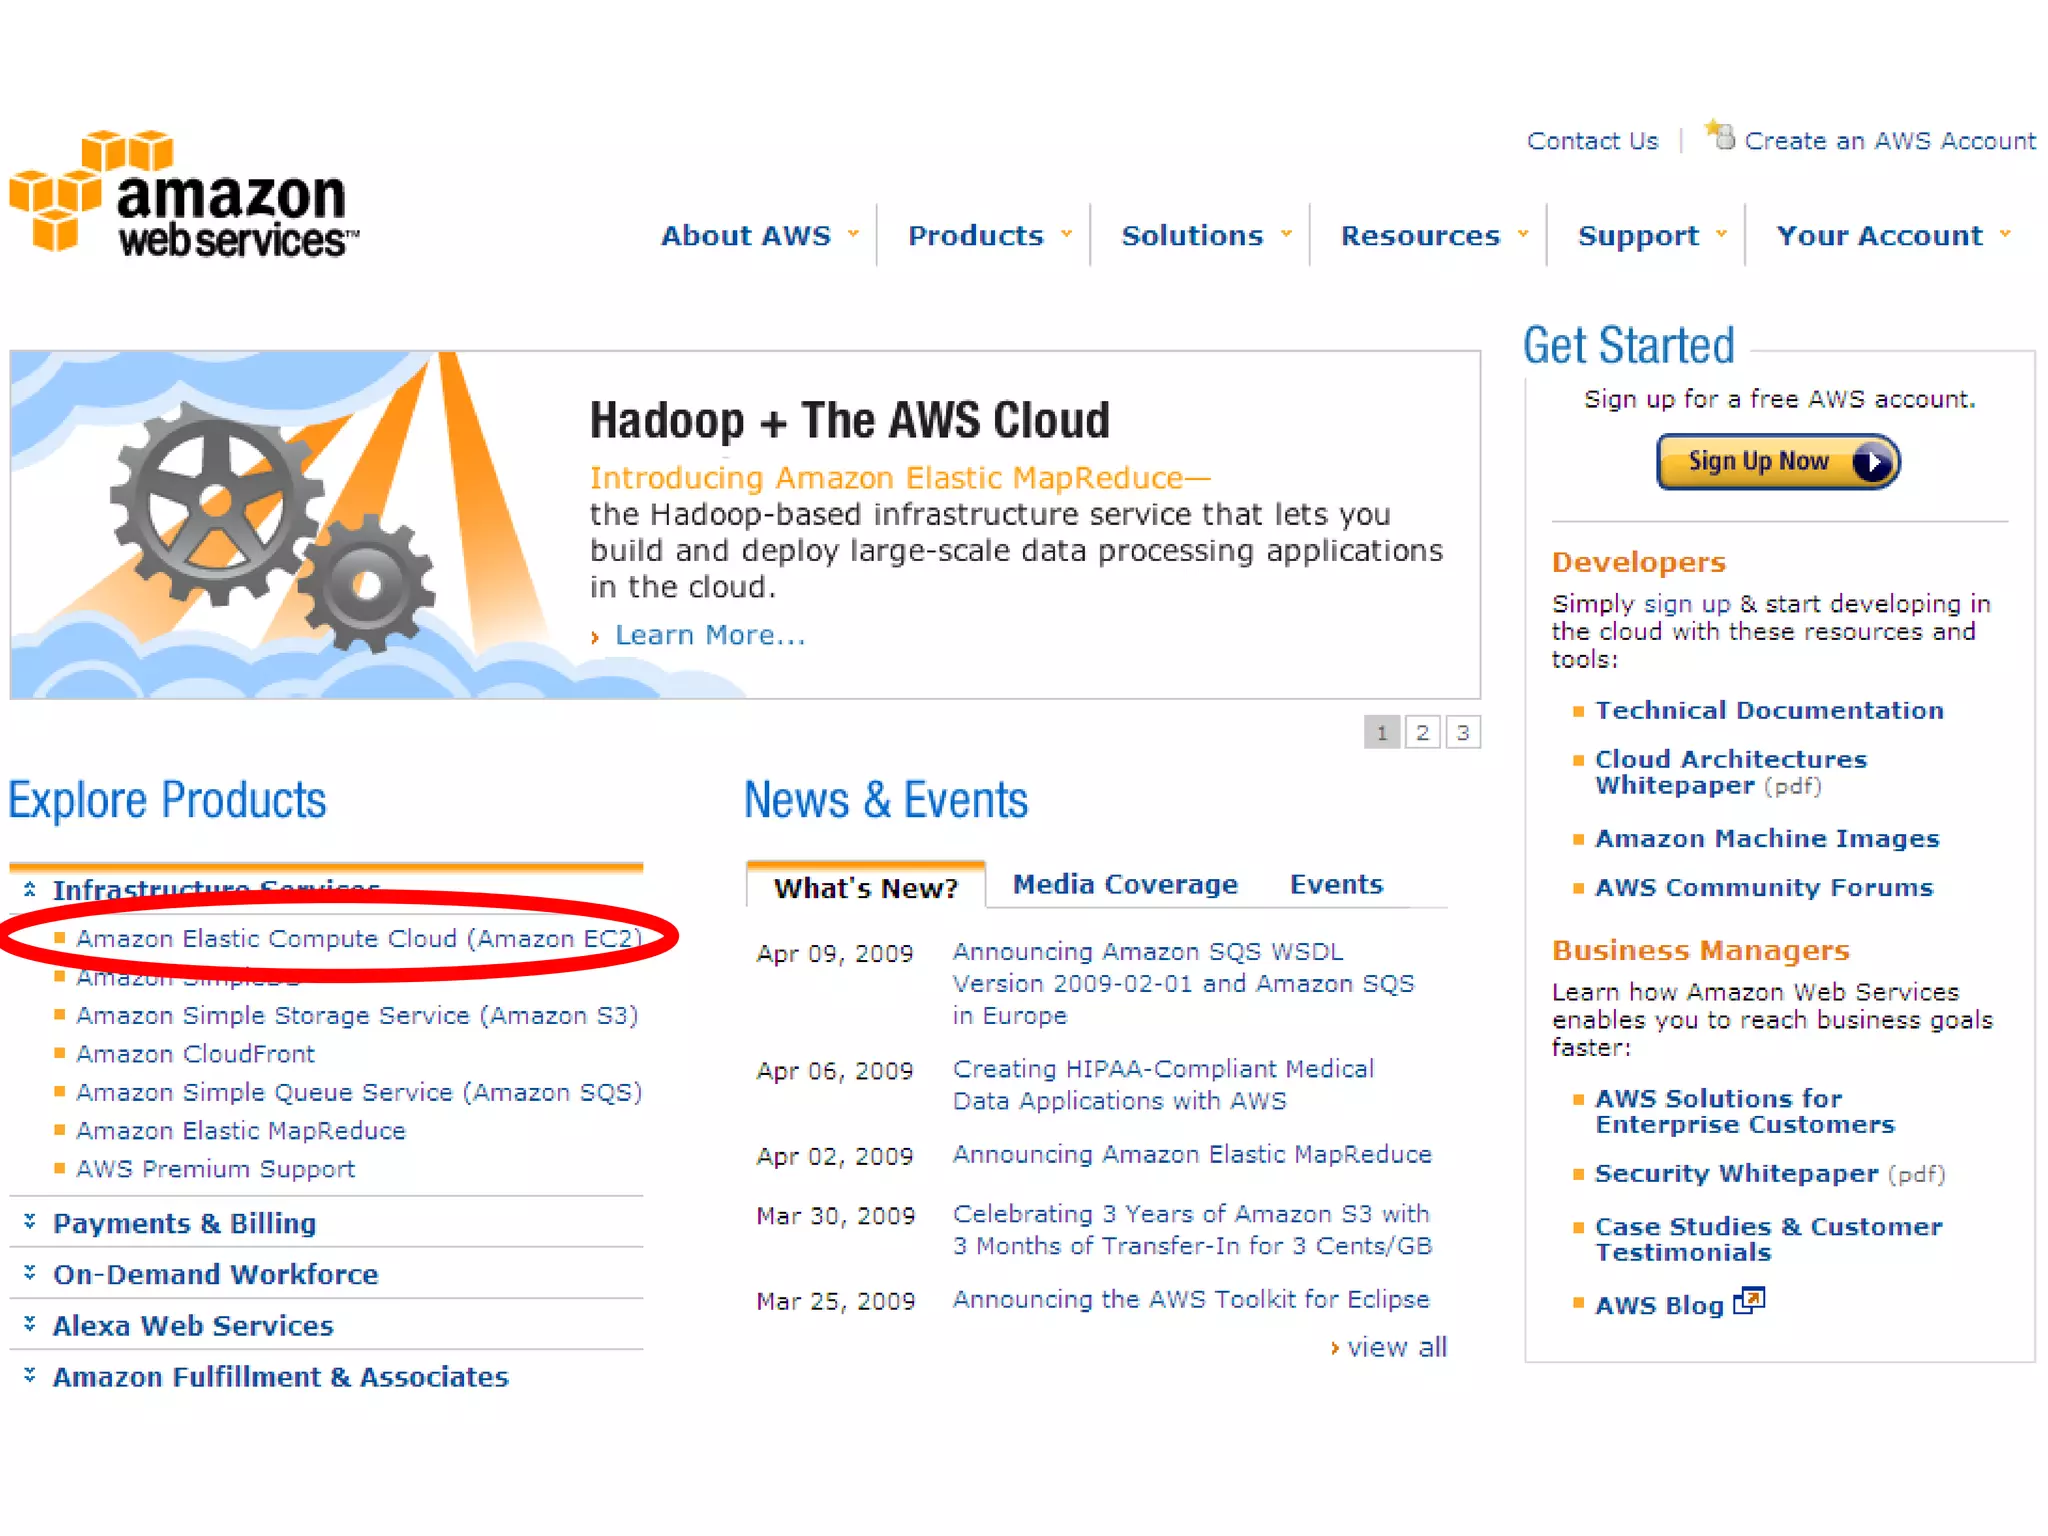Screen dimensions: 2048x1536
Task: Click the Sign Up Now arrow icon
Action: tap(1871, 462)
